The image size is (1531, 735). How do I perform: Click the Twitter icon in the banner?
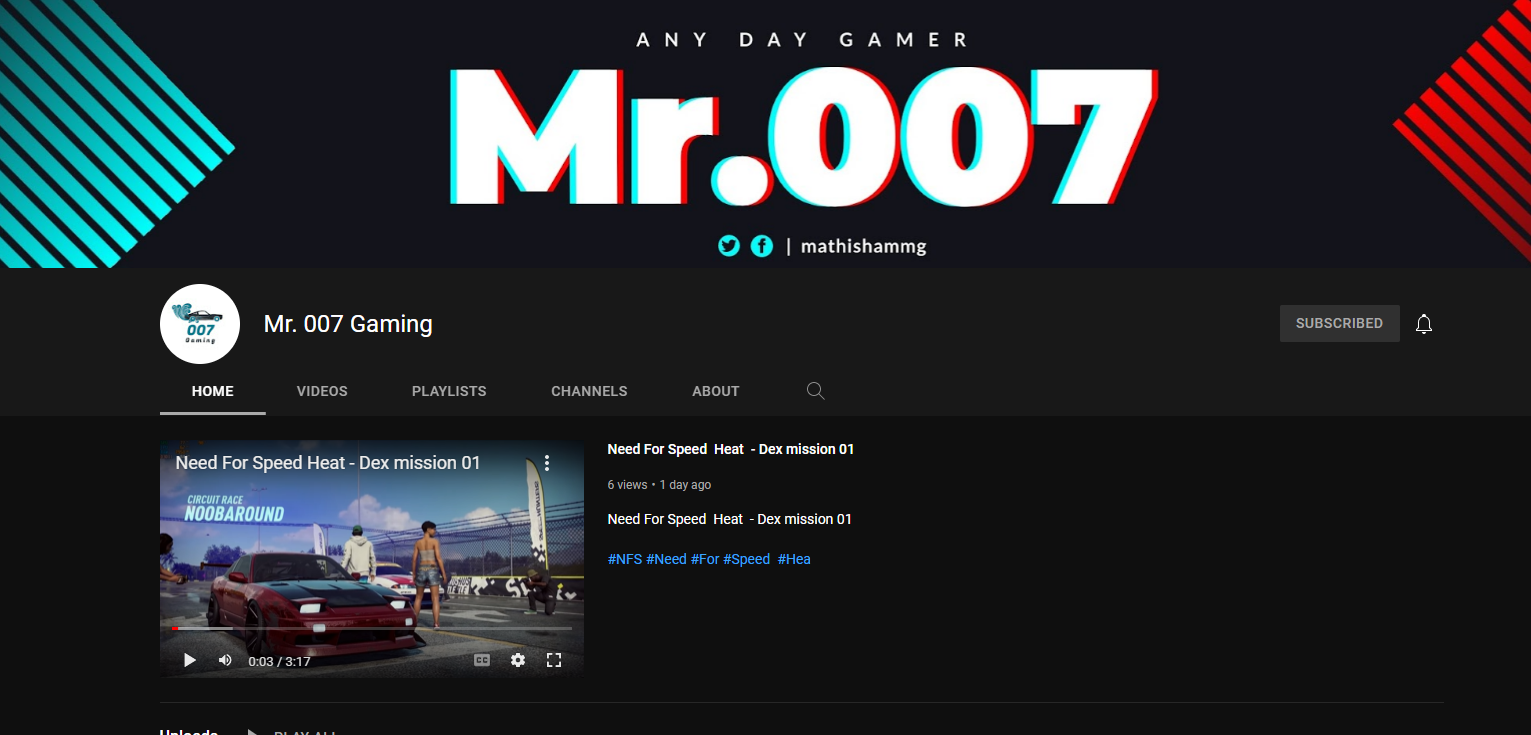(729, 245)
